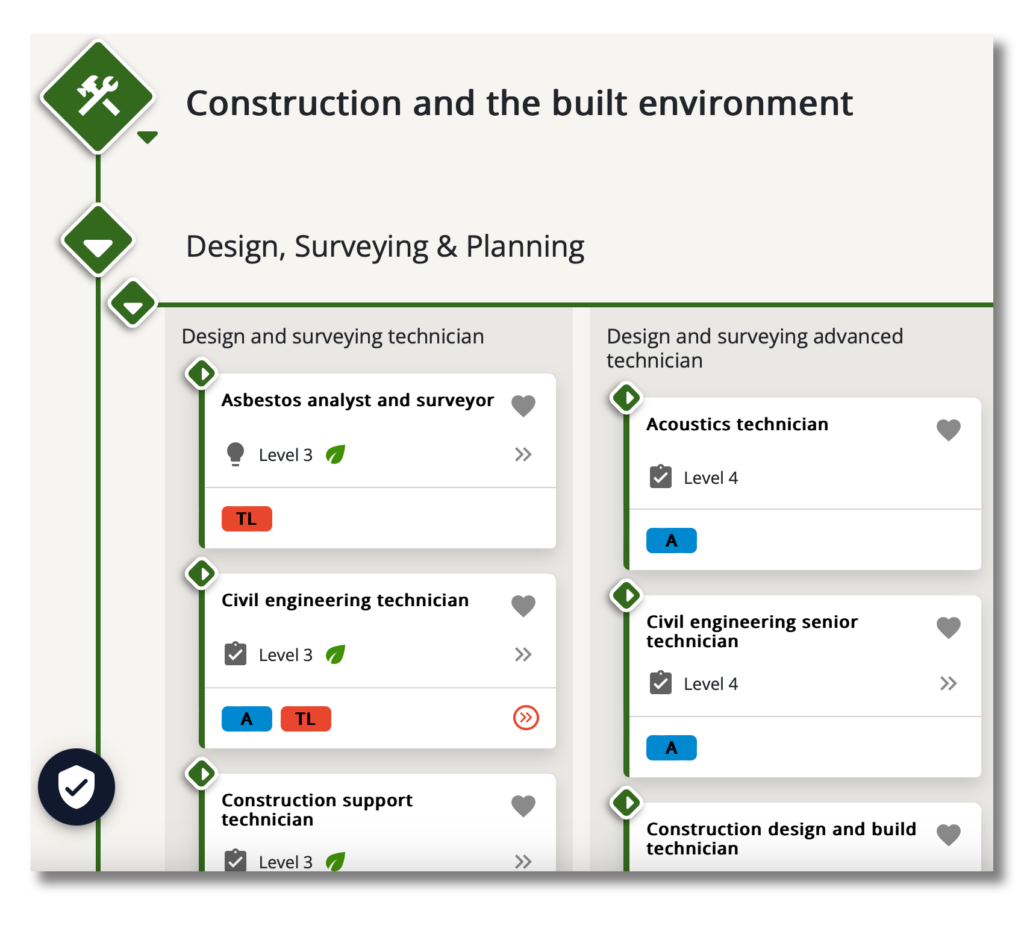Click the green leaf icon on Asbestos analyst
Image resolution: width=1024 pixels, height=934 pixels.
click(336, 455)
